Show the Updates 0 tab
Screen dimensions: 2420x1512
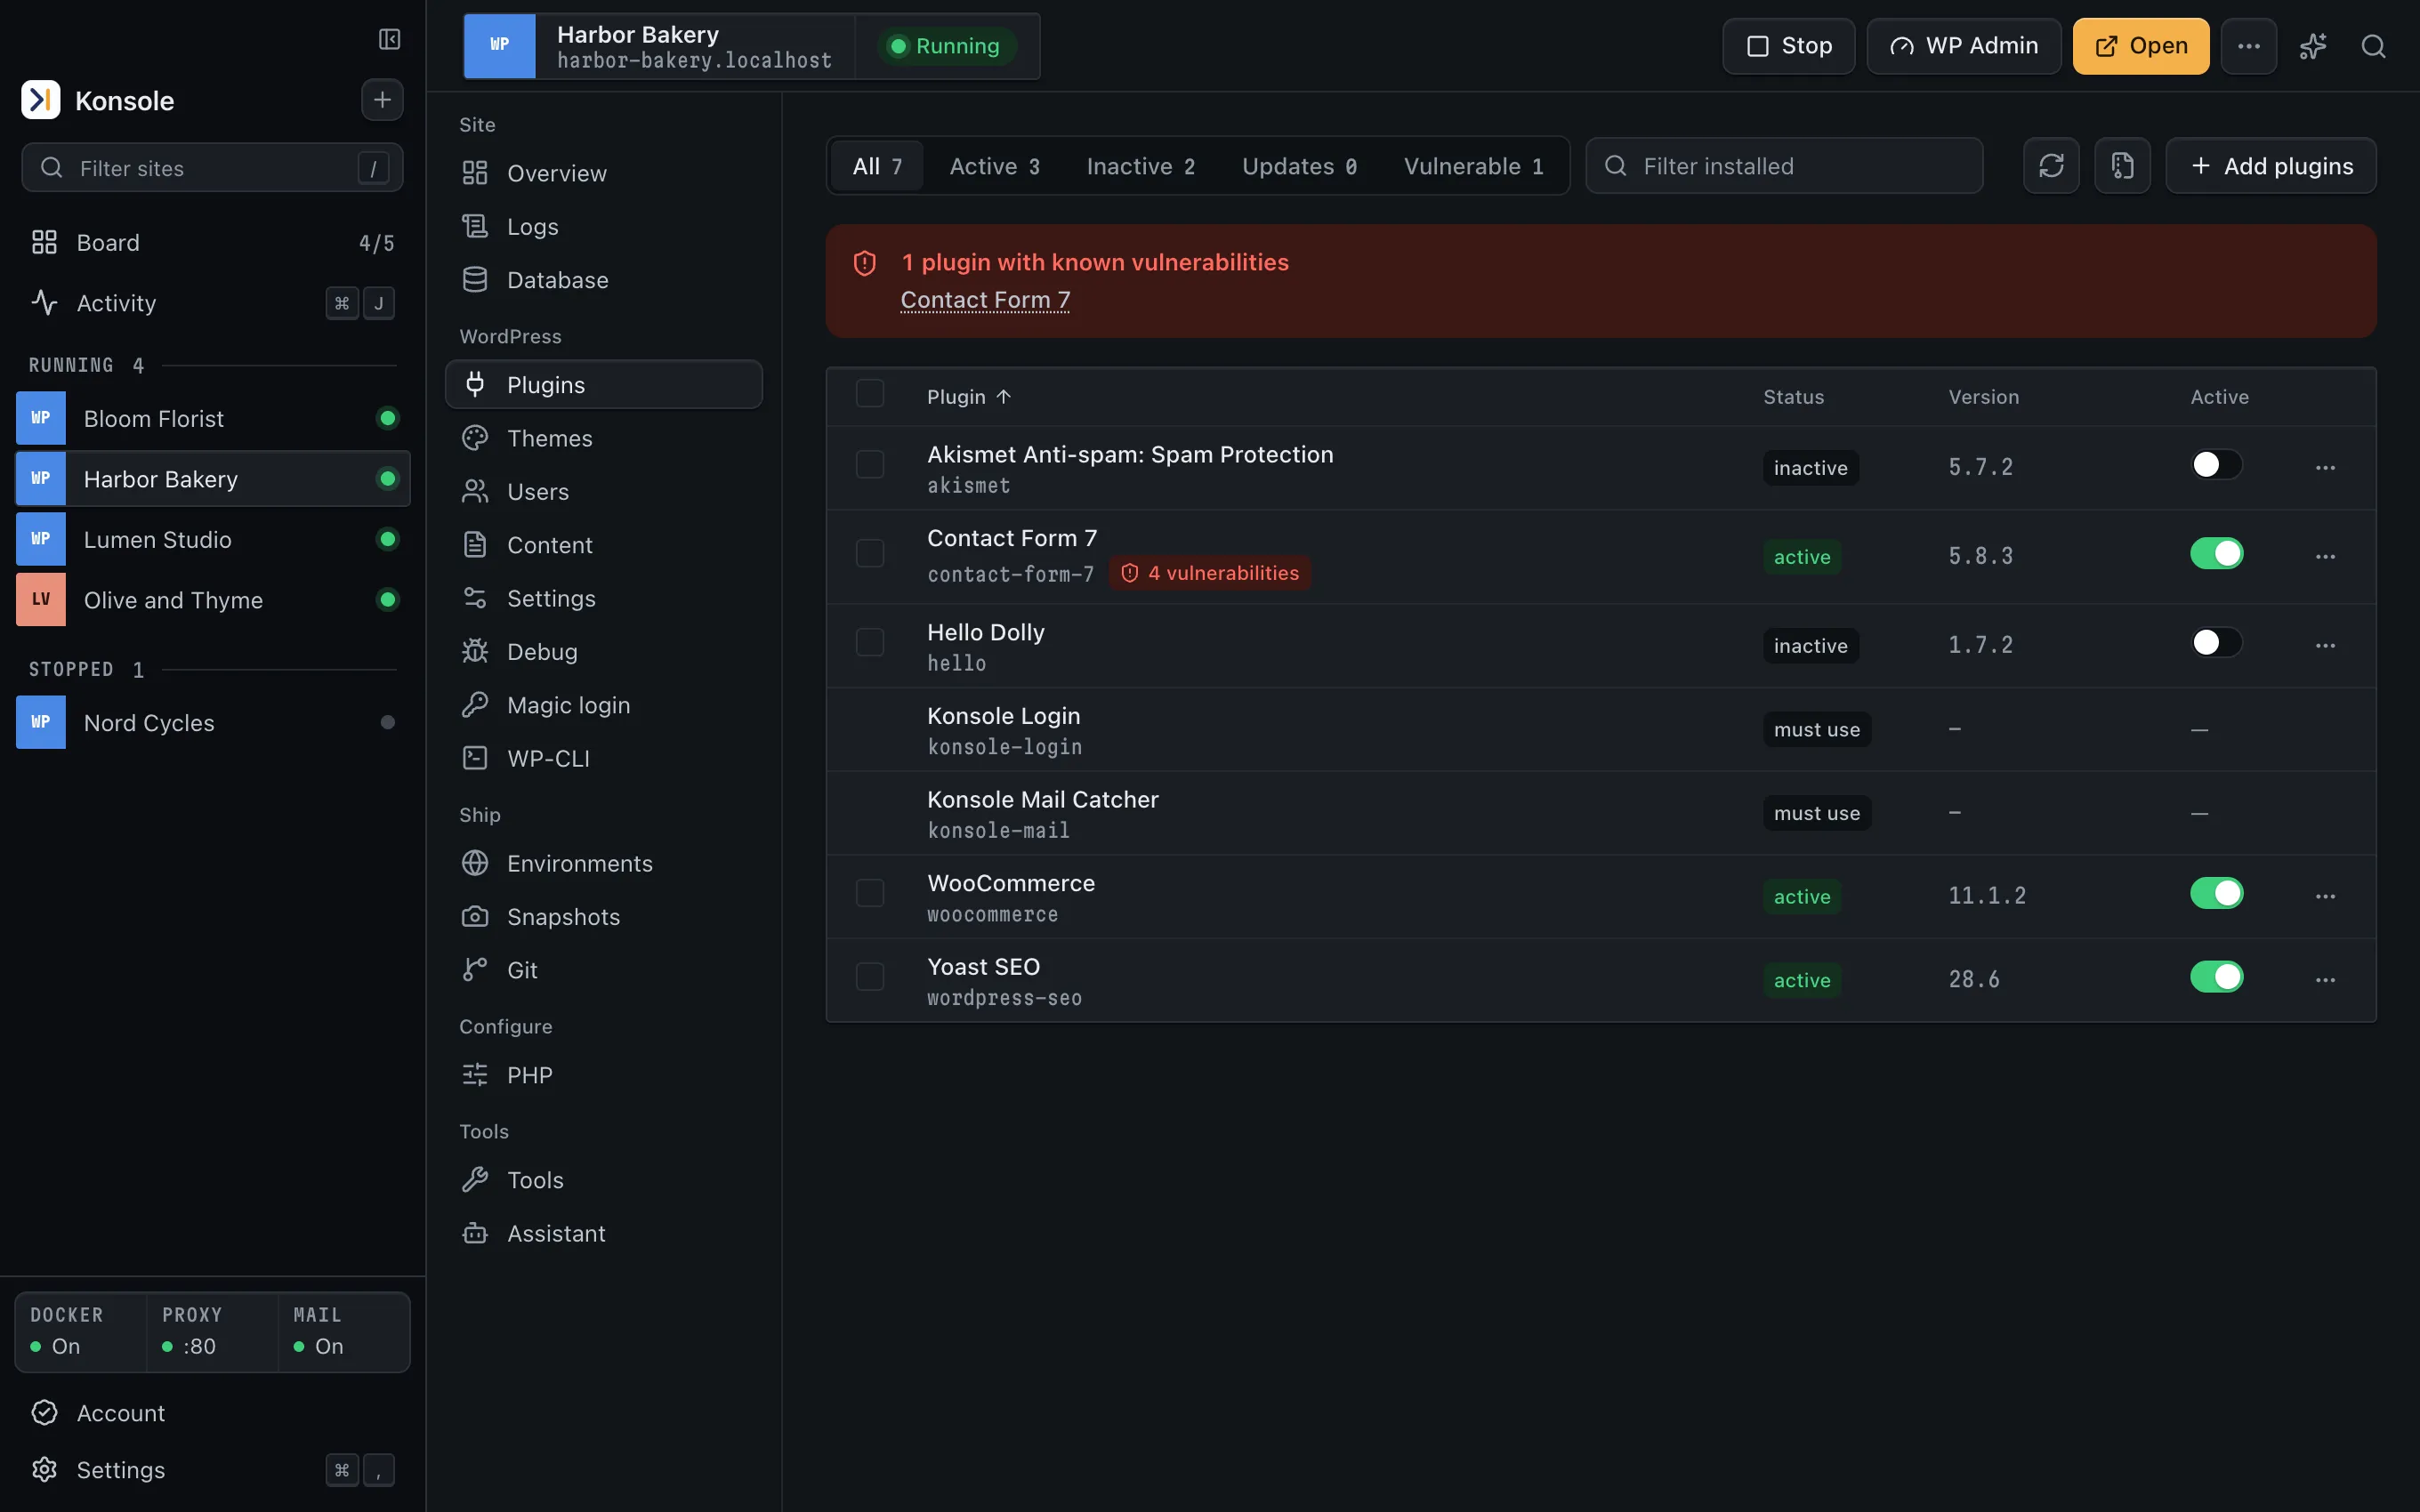1299,166
